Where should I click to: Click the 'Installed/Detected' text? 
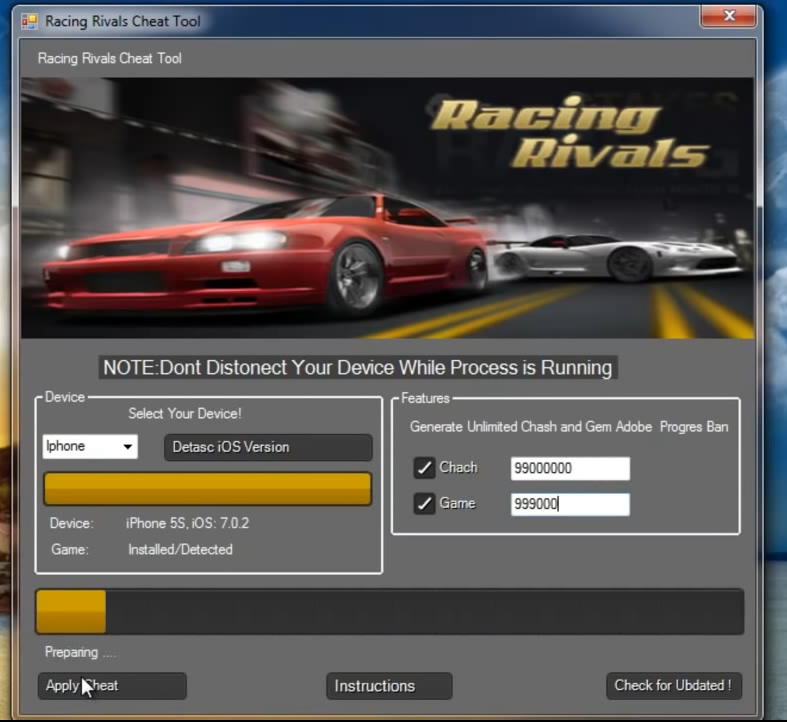pos(181,550)
